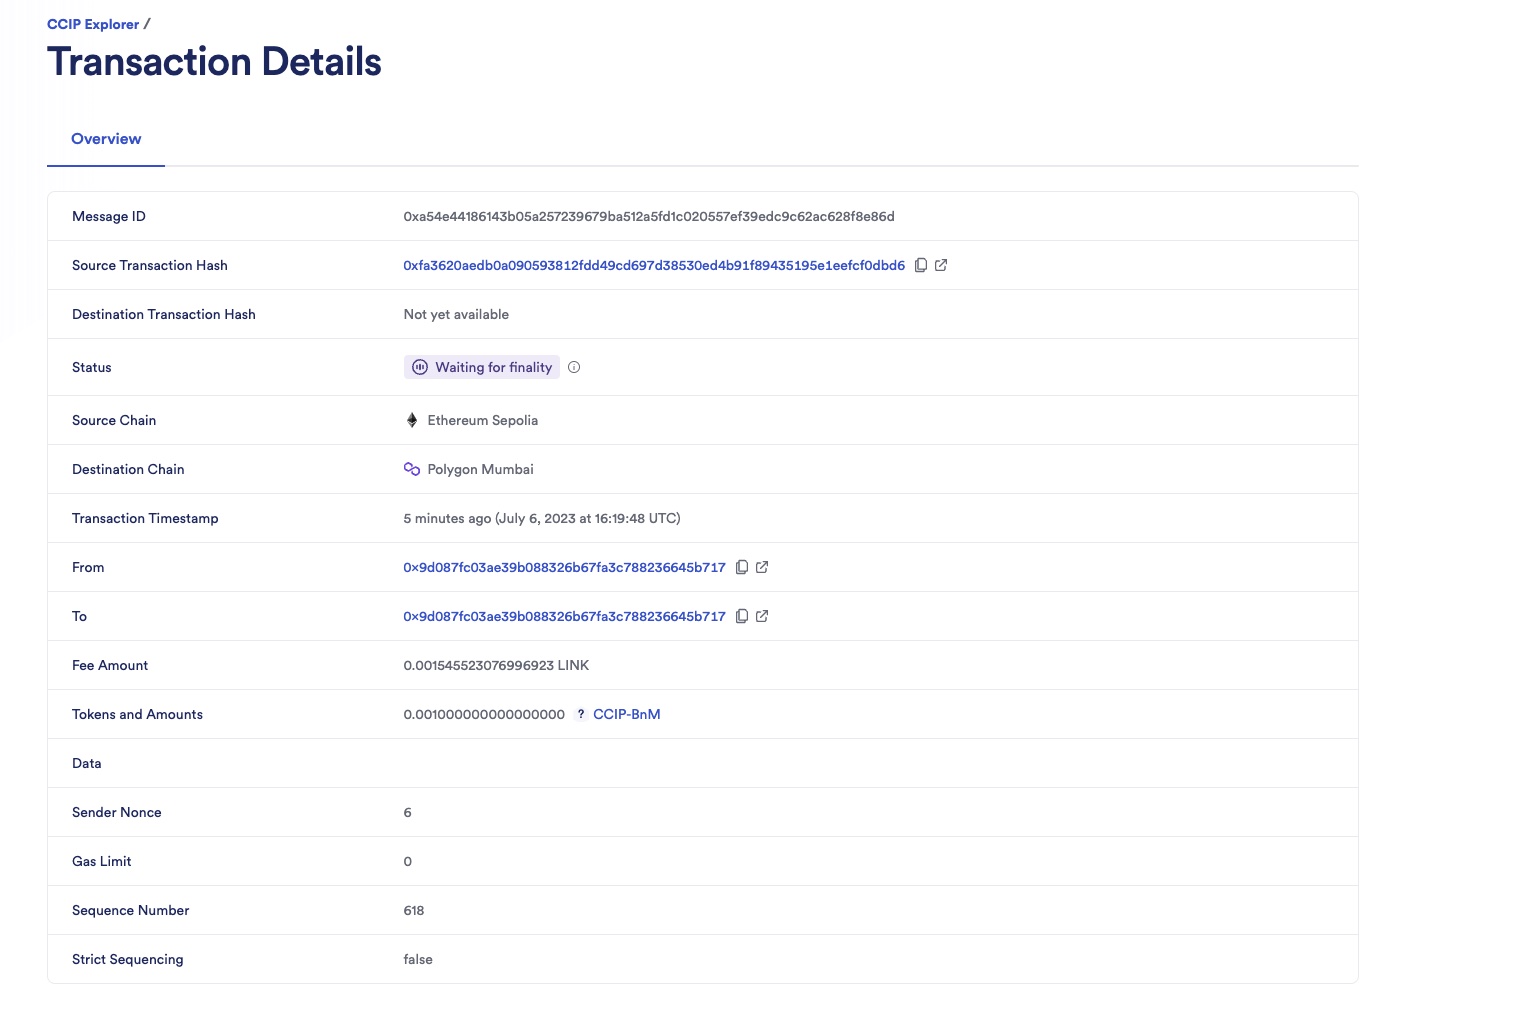Open Source Transaction Hash in external explorer
This screenshot has height=1013, width=1518.
[x=941, y=265]
